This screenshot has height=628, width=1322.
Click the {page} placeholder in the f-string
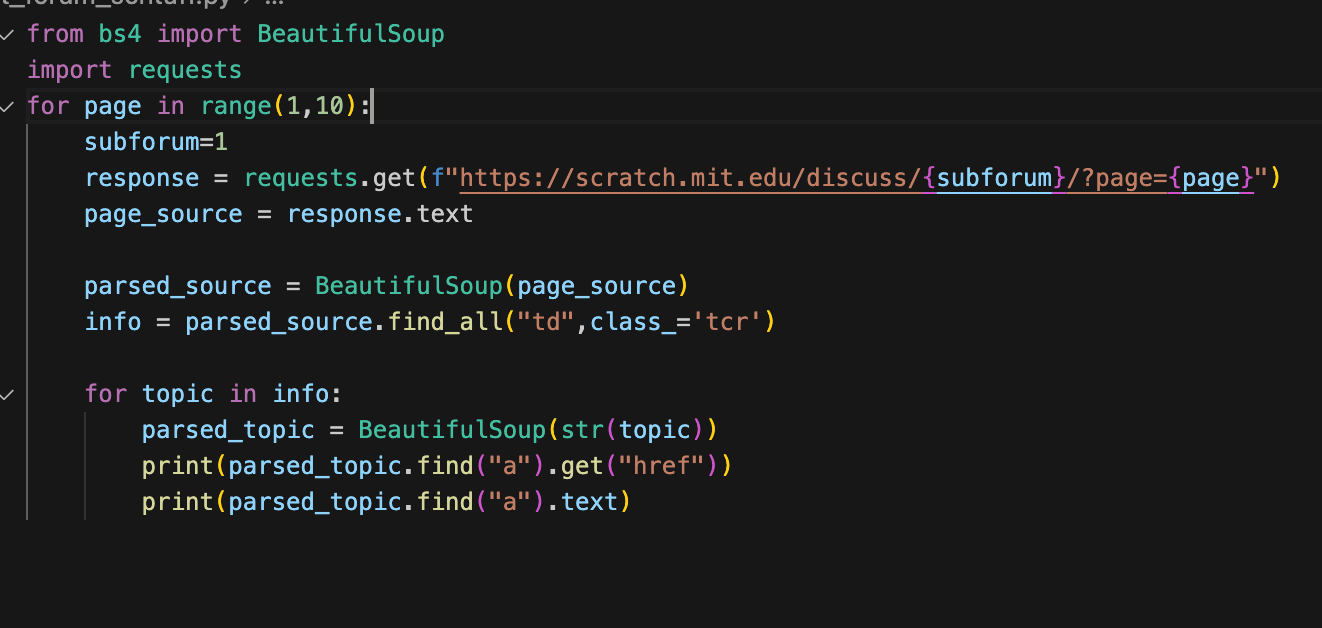(x=1213, y=177)
